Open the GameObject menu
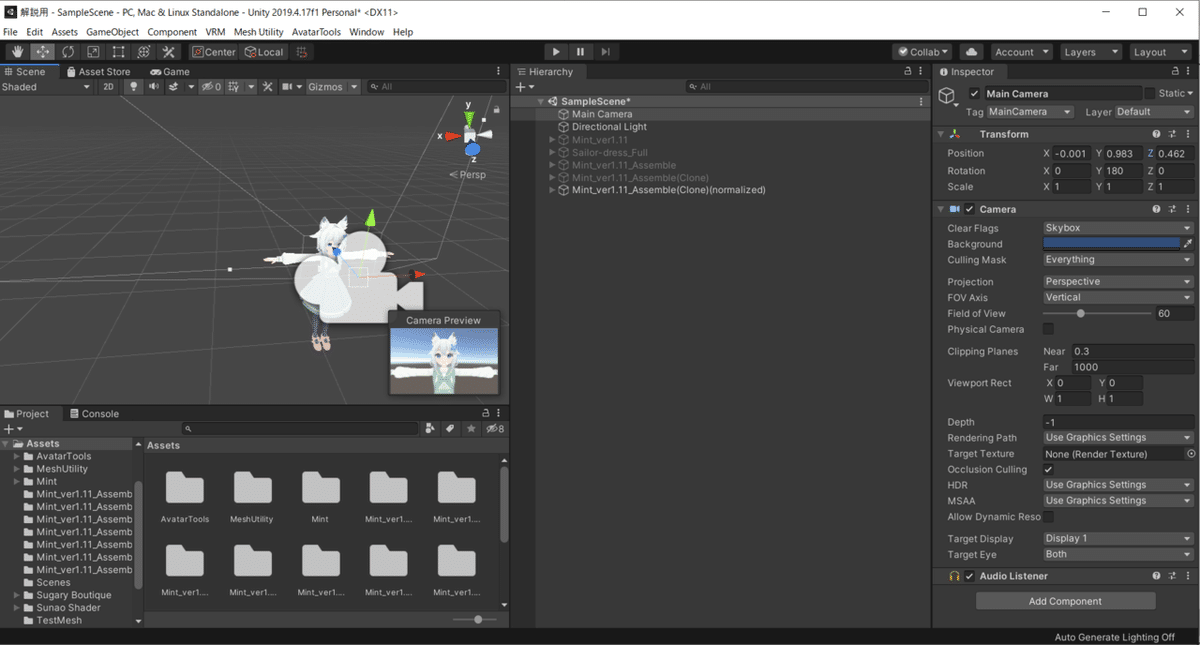Screen dimensions: 1200x645 [x=112, y=32]
